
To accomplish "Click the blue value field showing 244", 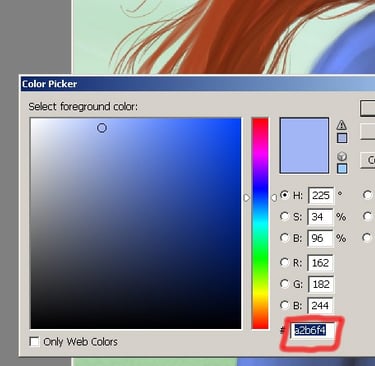I will point(320,305).
